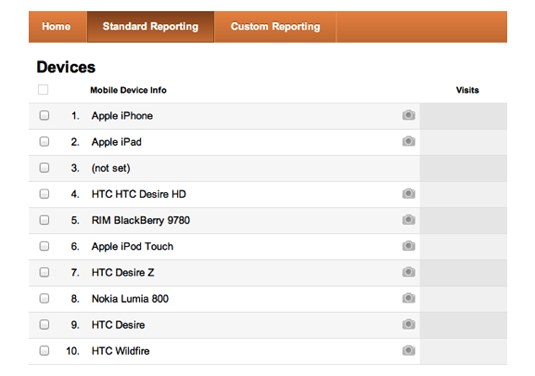
Task: Click camera icon for RIM BlackBerry 9780
Action: pyautogui.click(x=408, y=220)
